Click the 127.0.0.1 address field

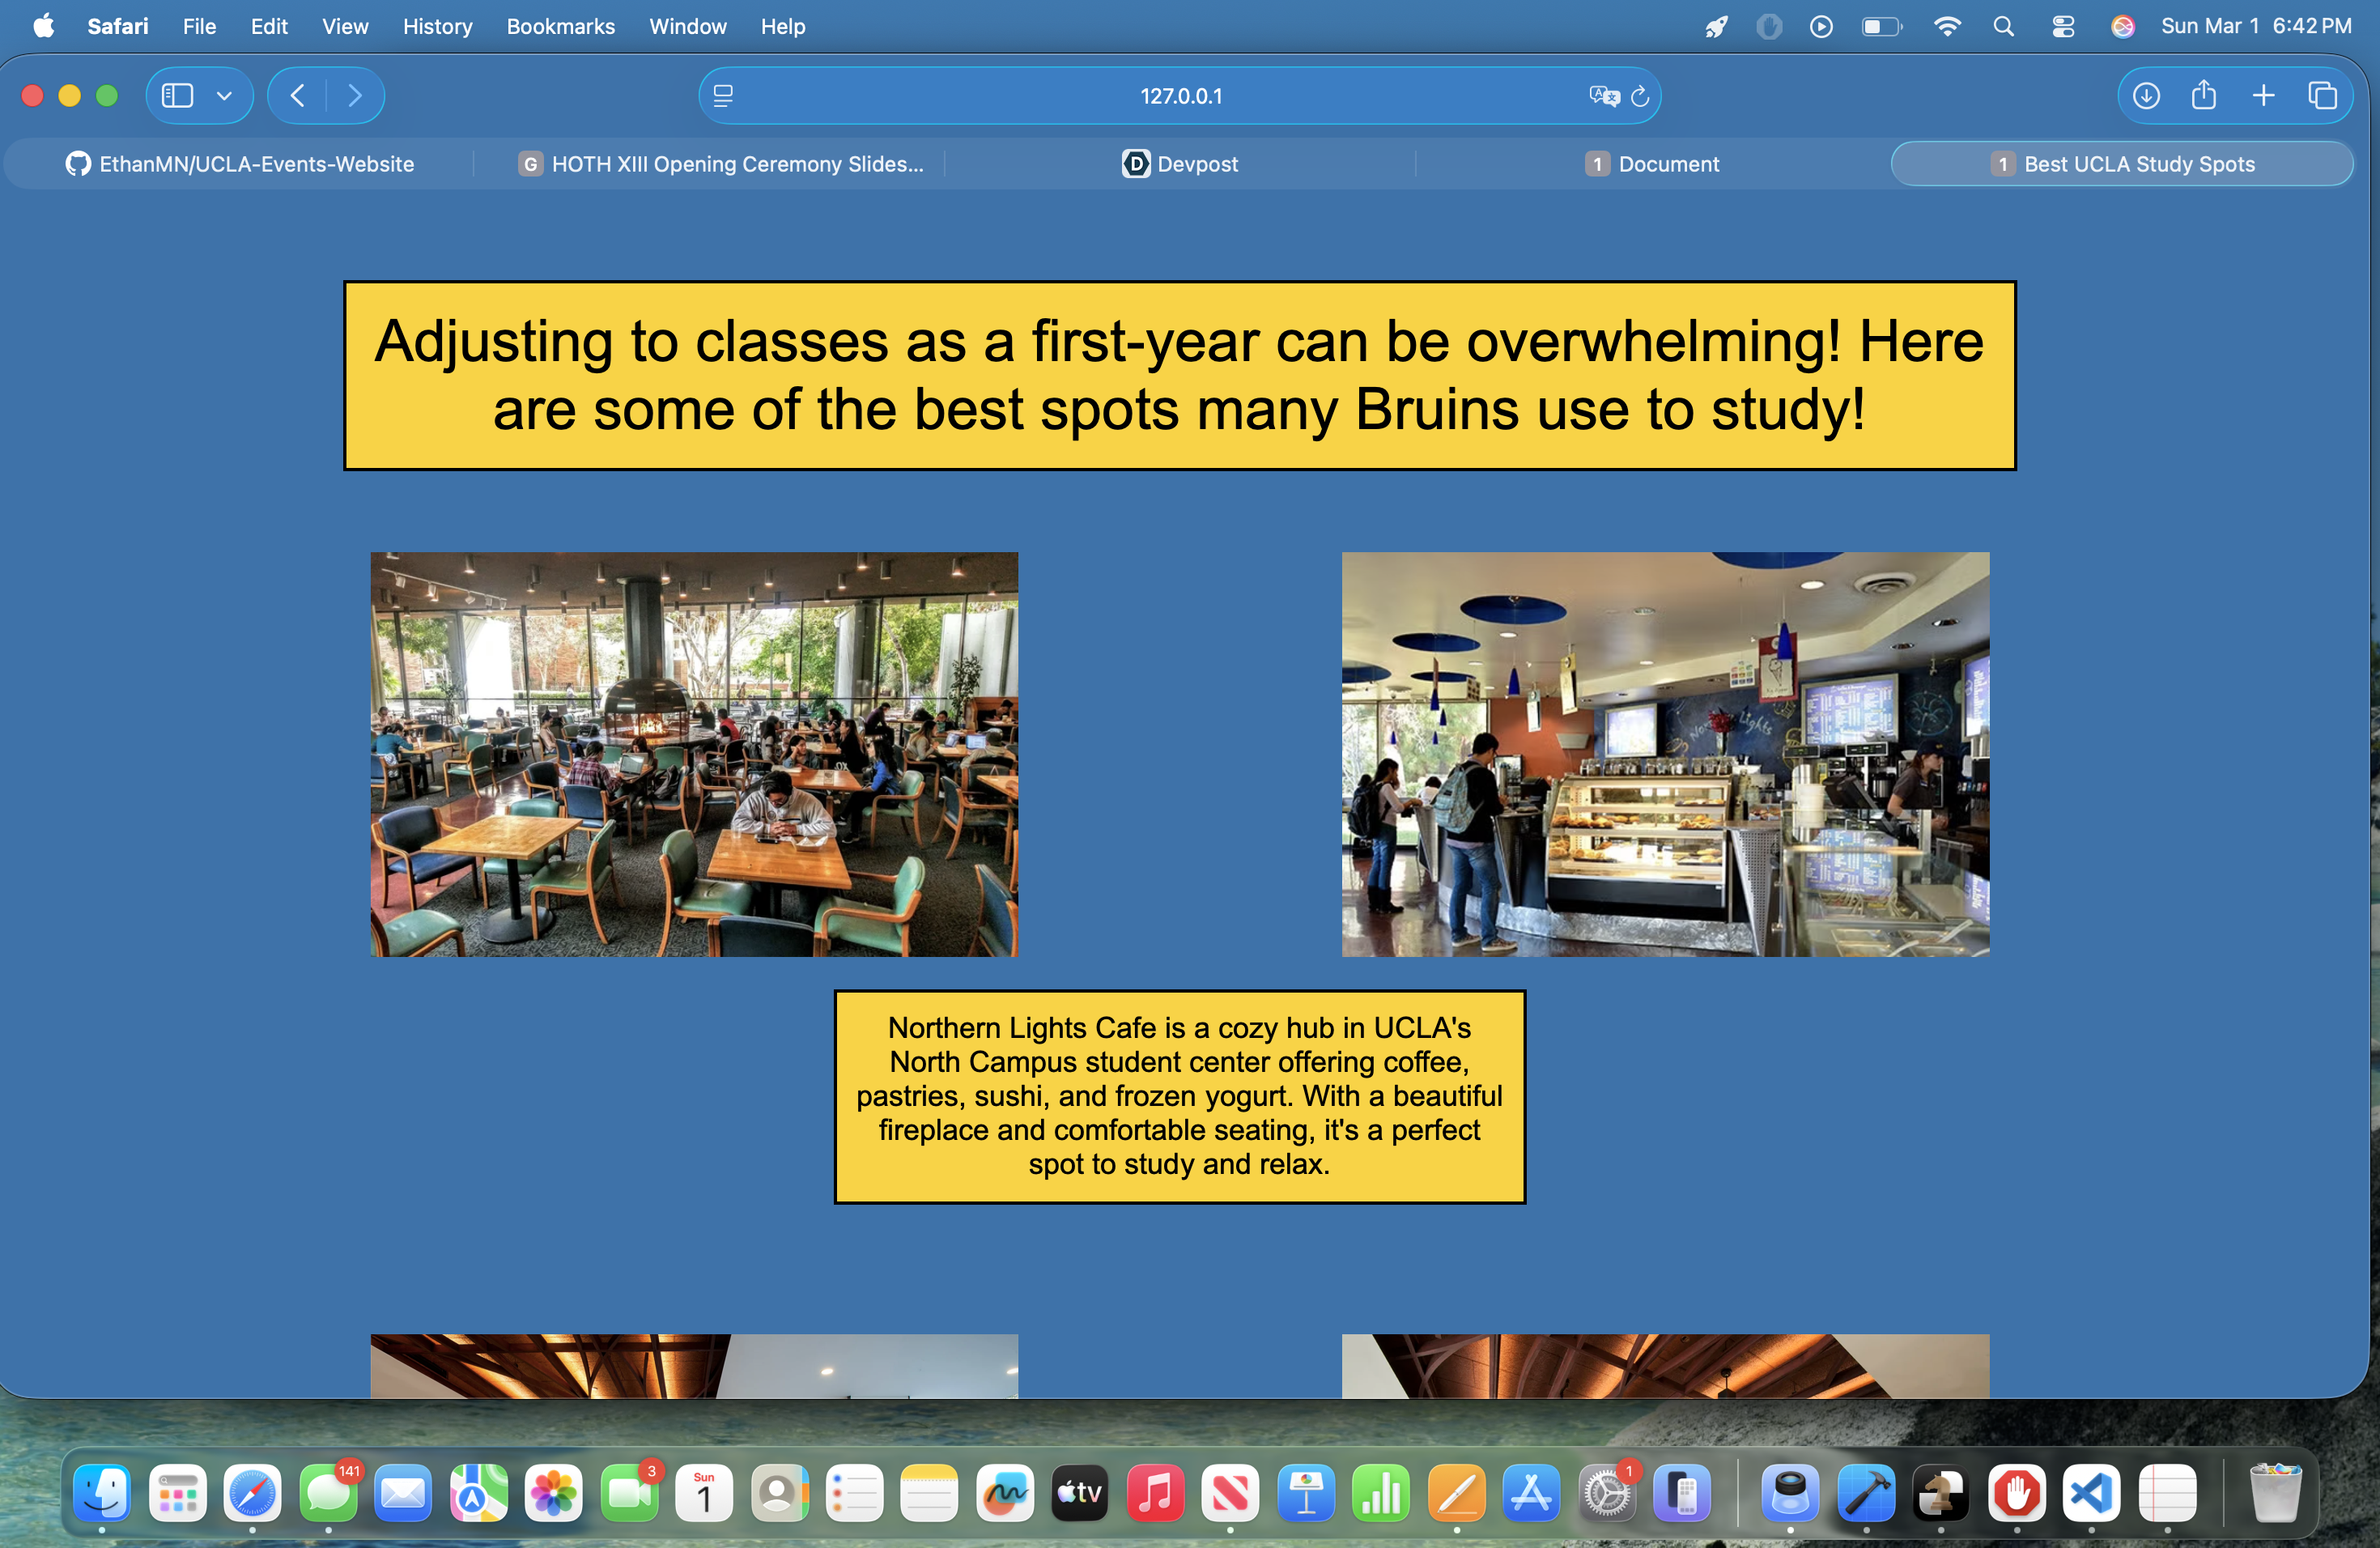pyautogui.click(x=1180, y=96)
